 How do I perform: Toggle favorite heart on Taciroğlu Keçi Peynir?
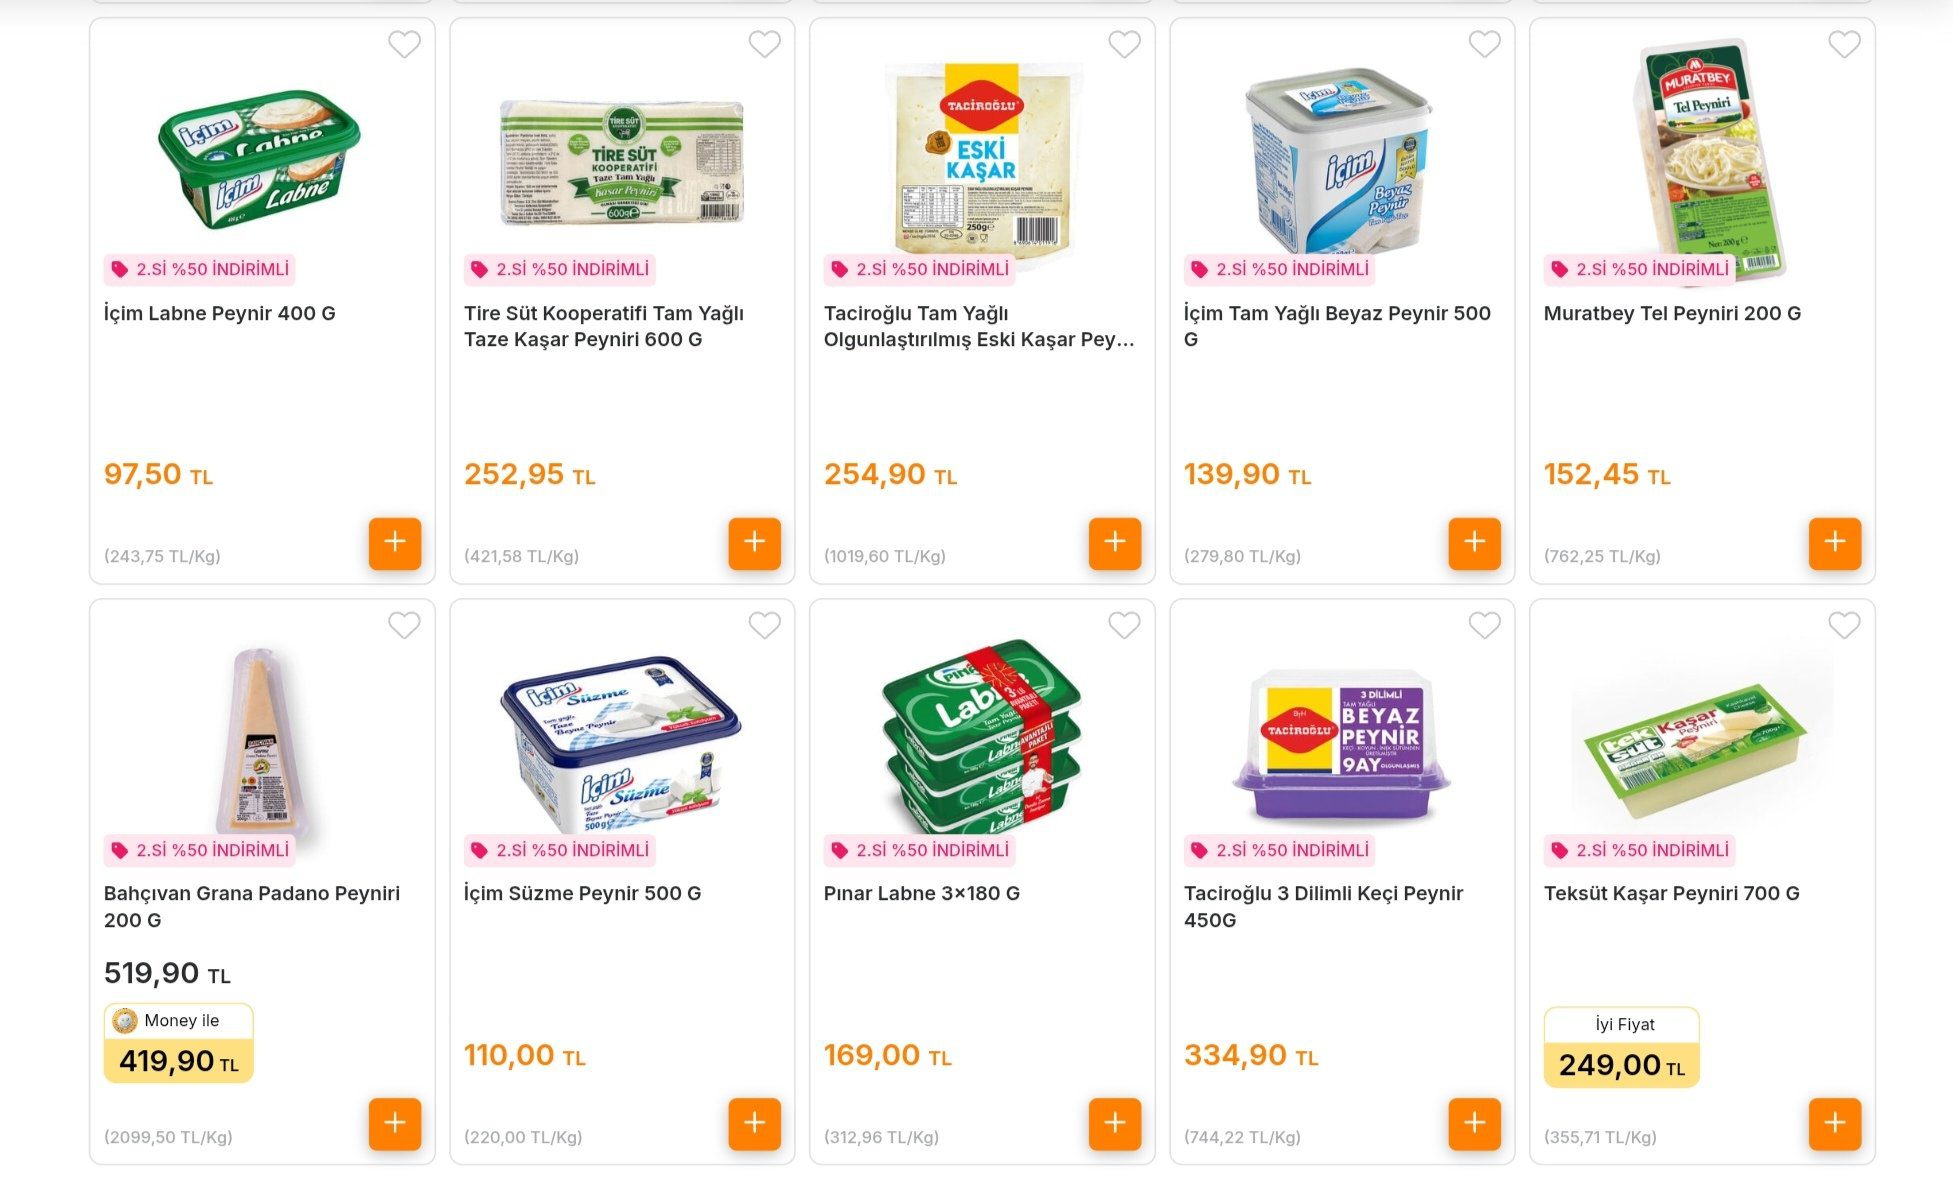point(1484,625)
